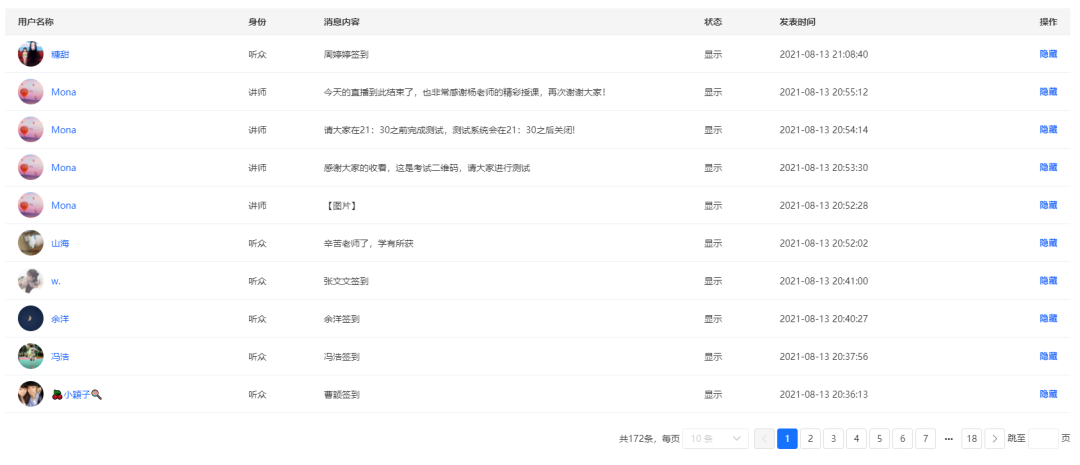Image resolution: width=1080 pixels, height=465 pixels.
Task: Hide the 【图片】 message from Mona
Action: pyautogui.click(x=1048, y=205)
